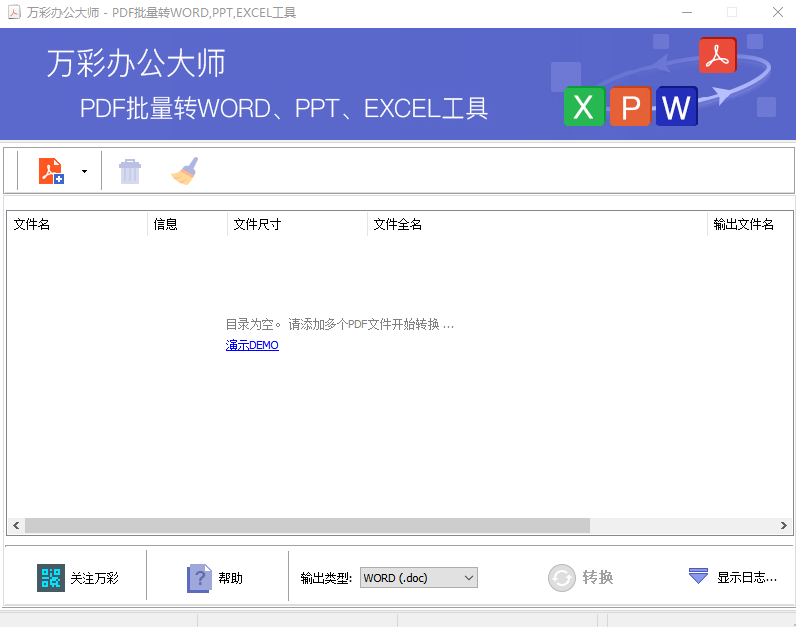Click the 关注万彩 button label
Screen dimensions: 796x627
click(x=94, y=578)
